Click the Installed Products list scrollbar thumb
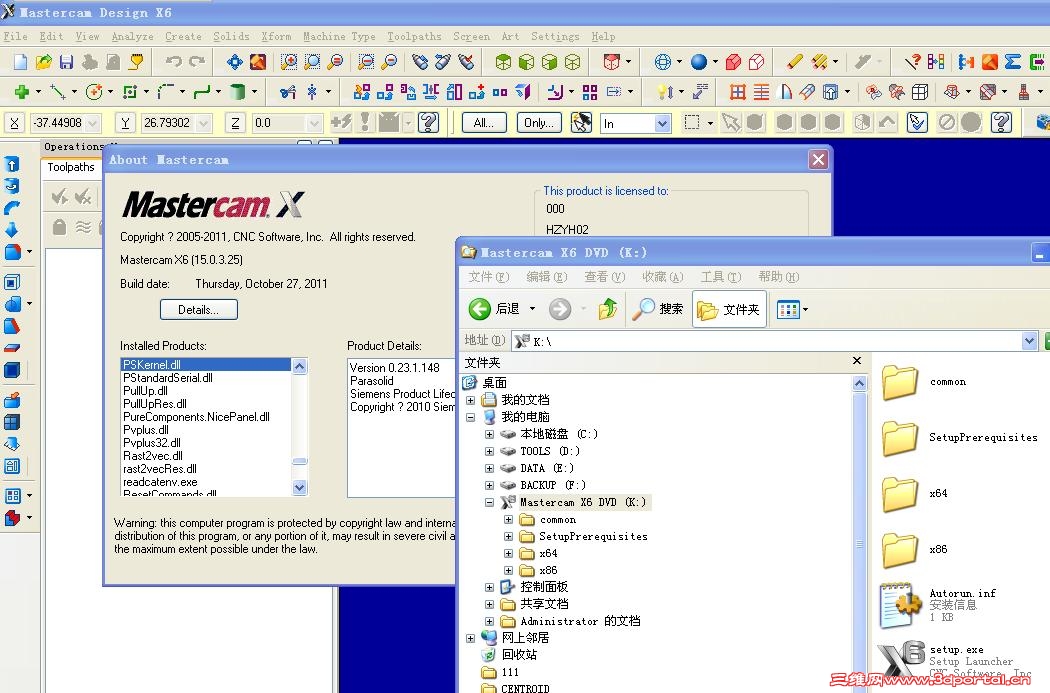The image size is (1050, 693). pyautogui.click(x=299, y=461)
